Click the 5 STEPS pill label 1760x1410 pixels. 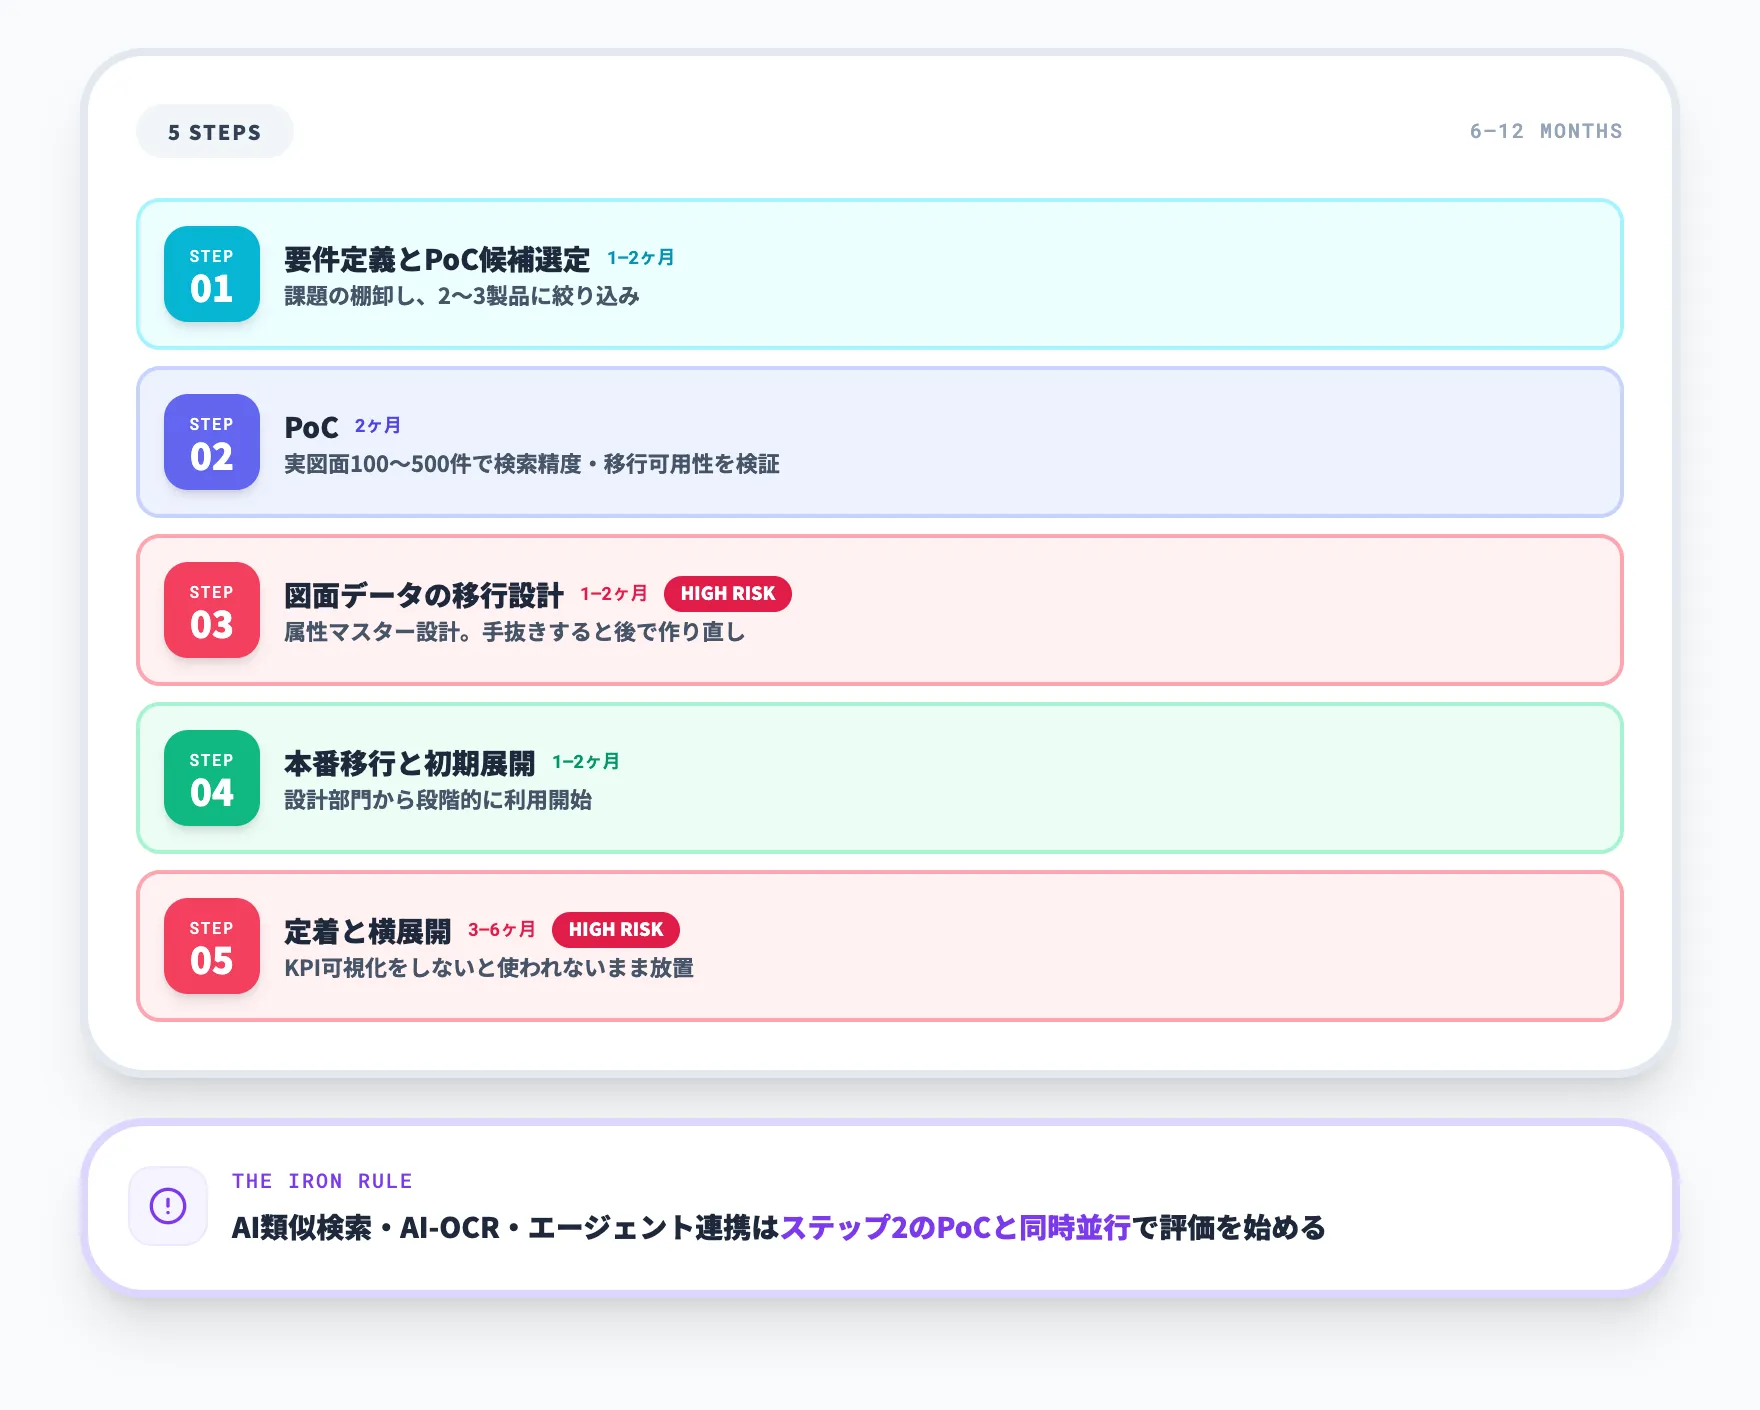214,131
